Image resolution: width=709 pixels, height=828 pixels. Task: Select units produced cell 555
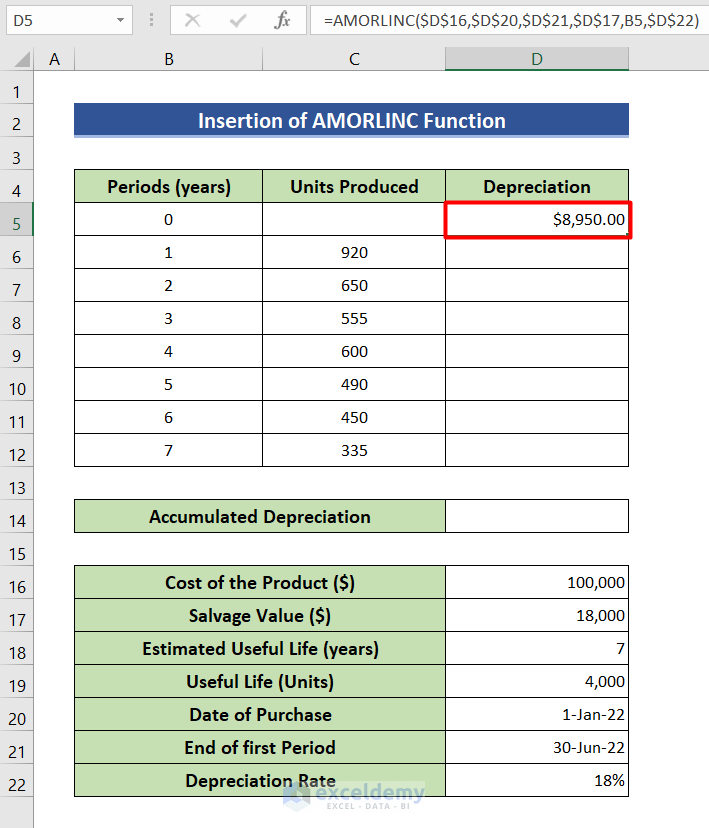(354, 318)
